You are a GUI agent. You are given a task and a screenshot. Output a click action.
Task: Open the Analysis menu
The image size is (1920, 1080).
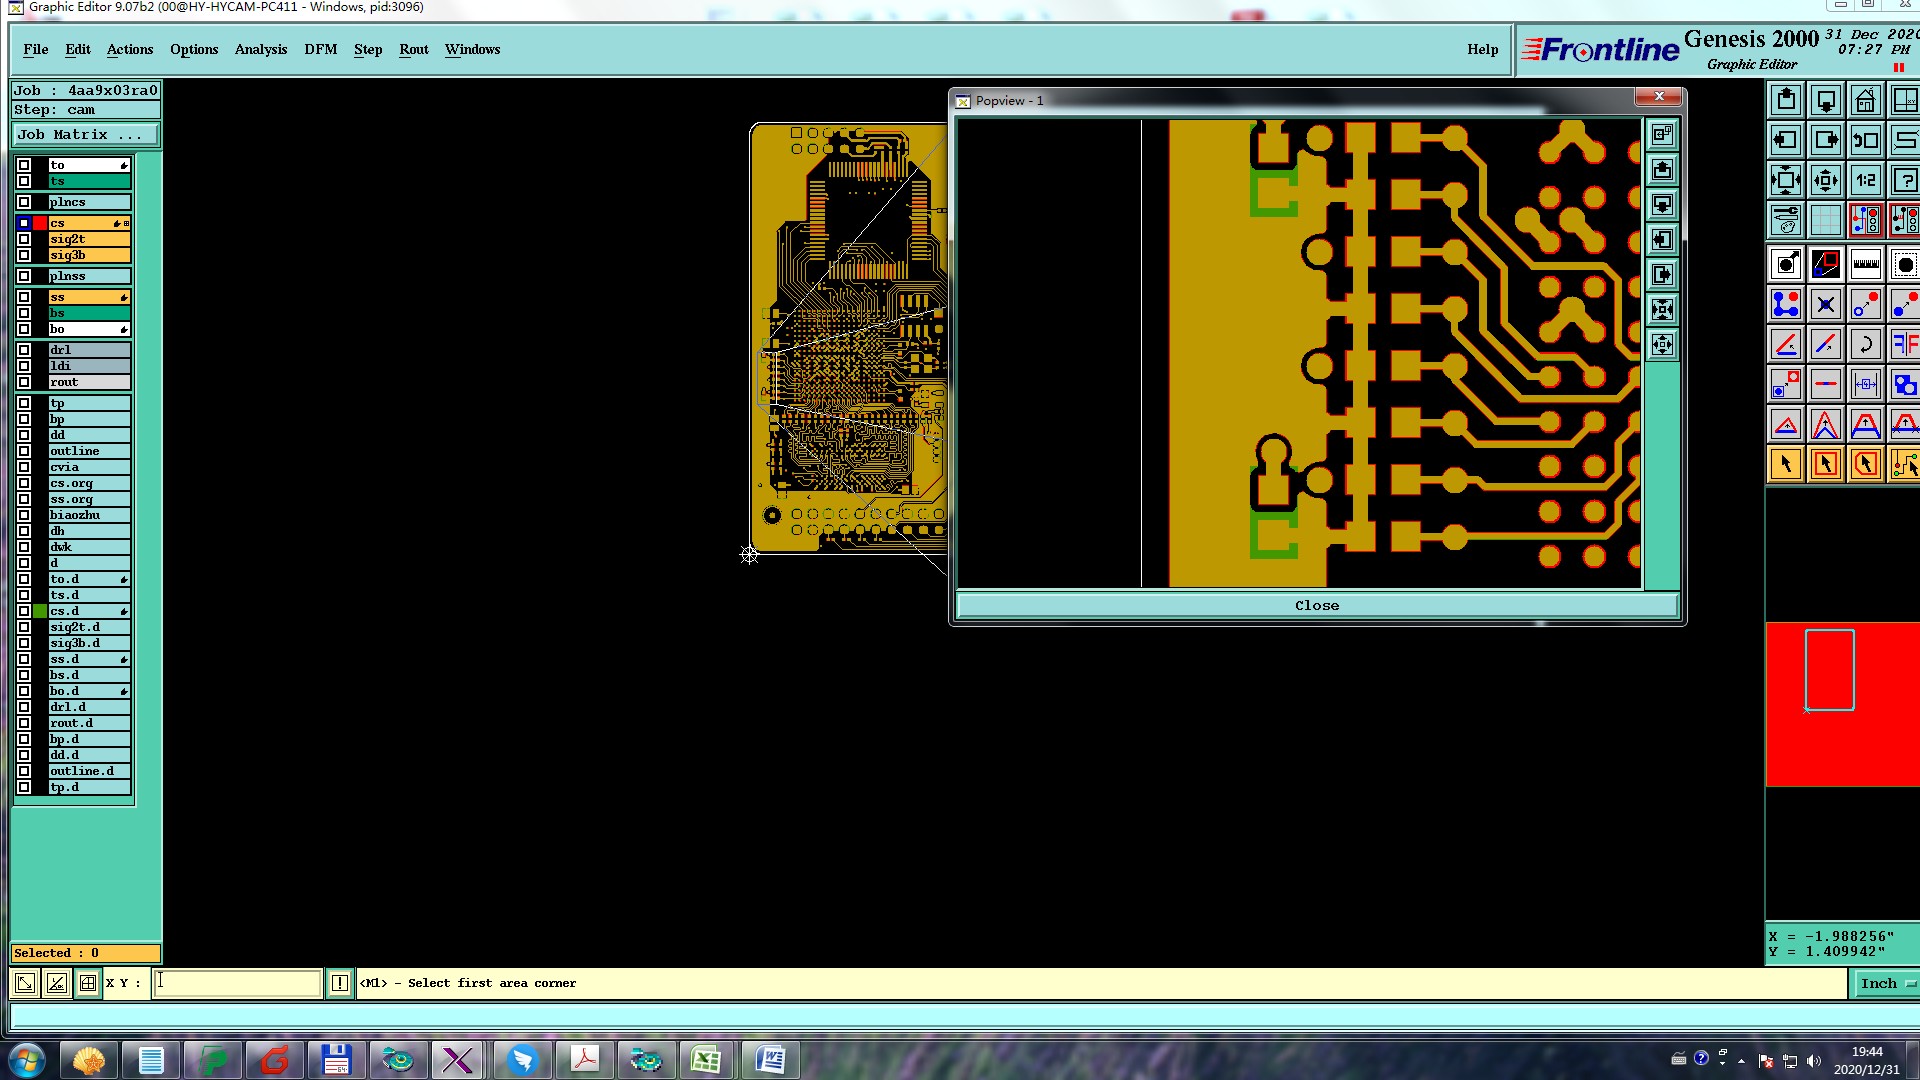coord(260,49)
